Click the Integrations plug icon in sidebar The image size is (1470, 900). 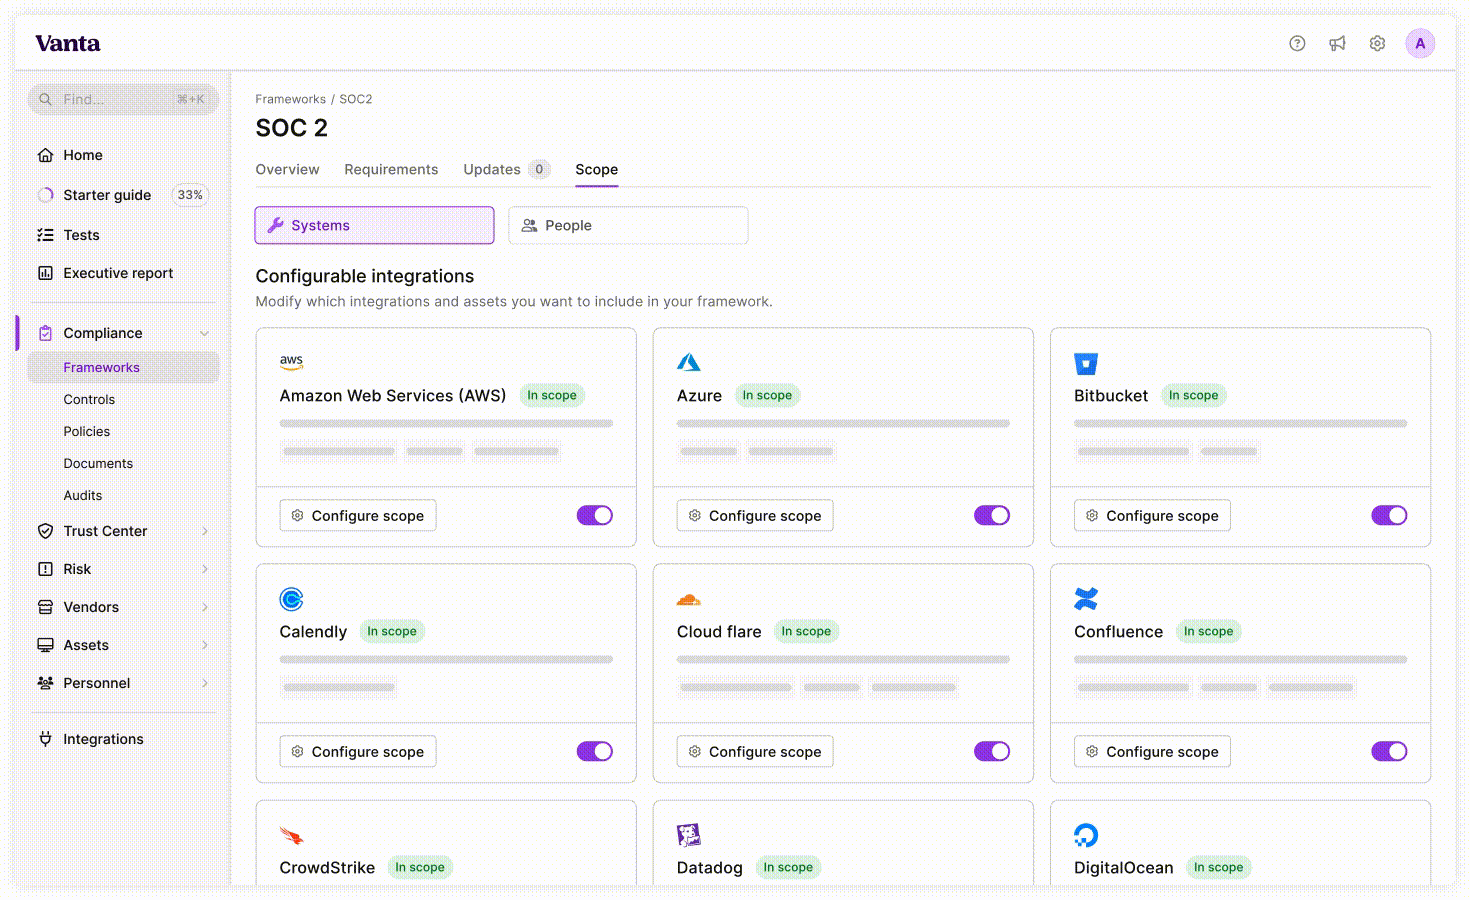point(45,739)
